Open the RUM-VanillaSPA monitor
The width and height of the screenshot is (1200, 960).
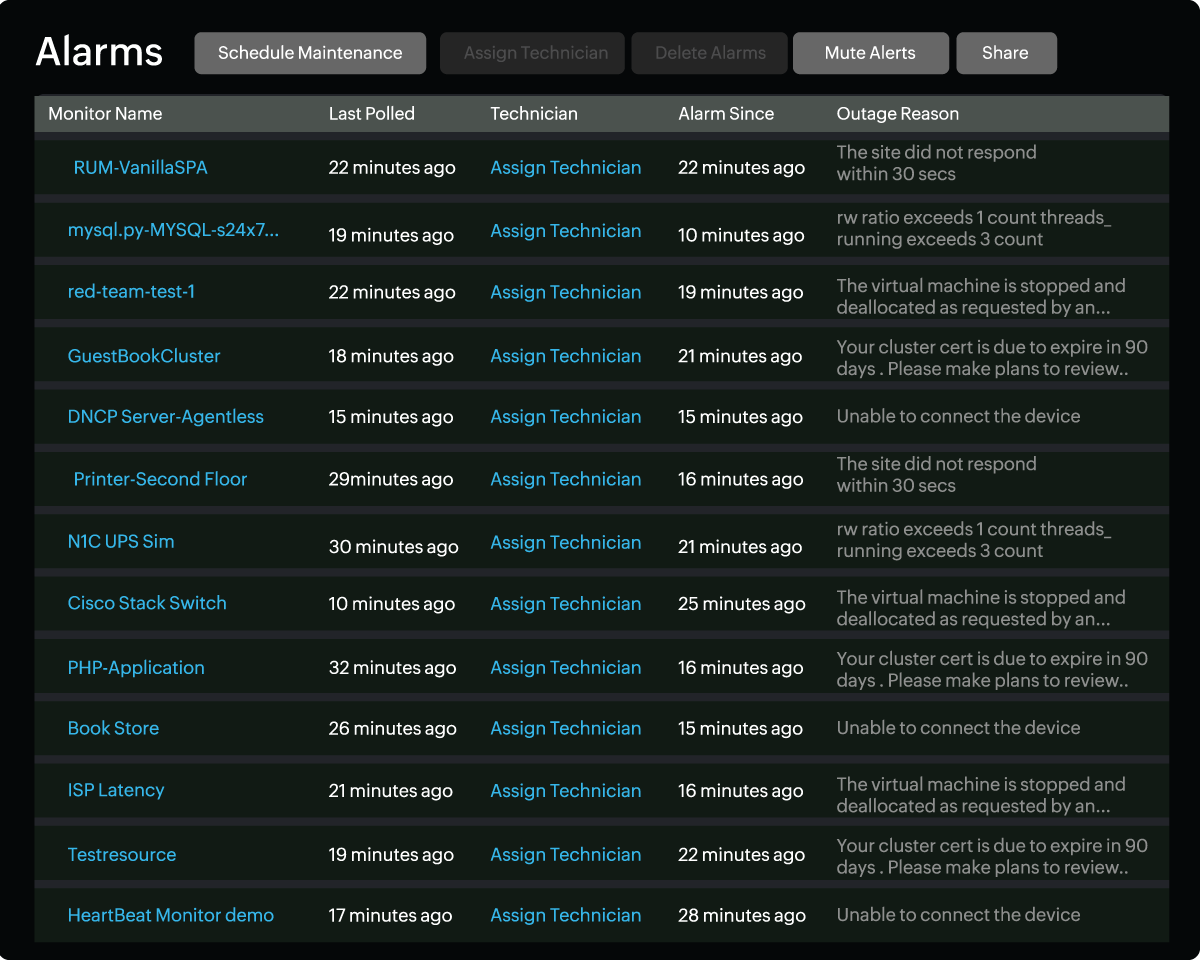[x=140, y=168]
